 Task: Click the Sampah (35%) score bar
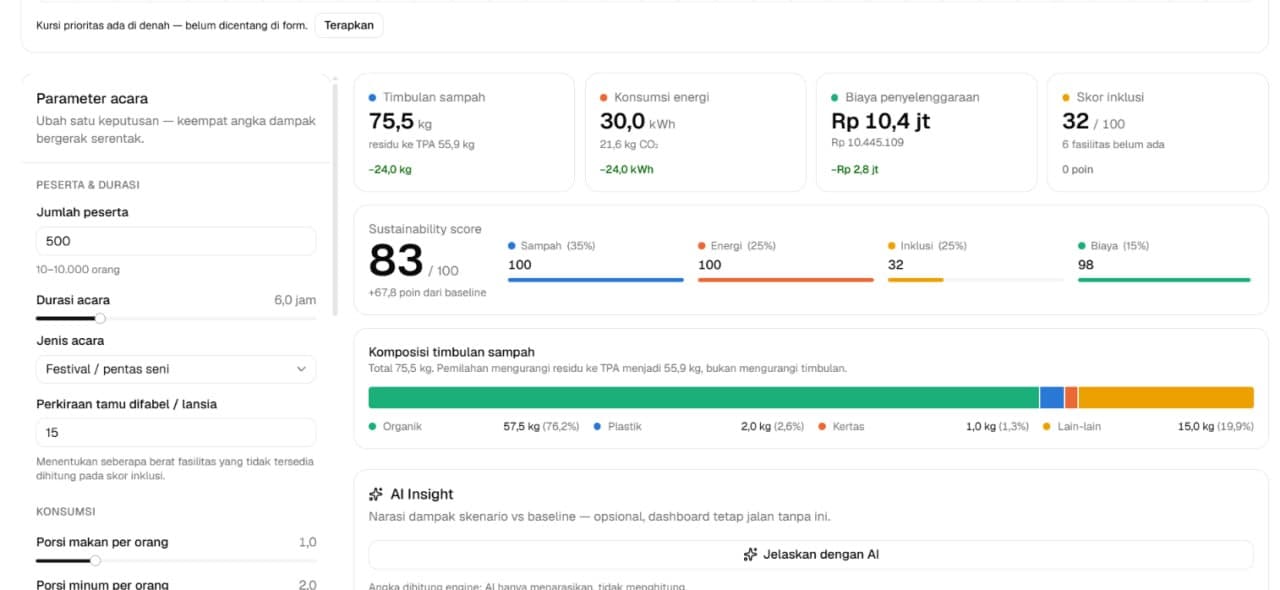click(596, 280)
